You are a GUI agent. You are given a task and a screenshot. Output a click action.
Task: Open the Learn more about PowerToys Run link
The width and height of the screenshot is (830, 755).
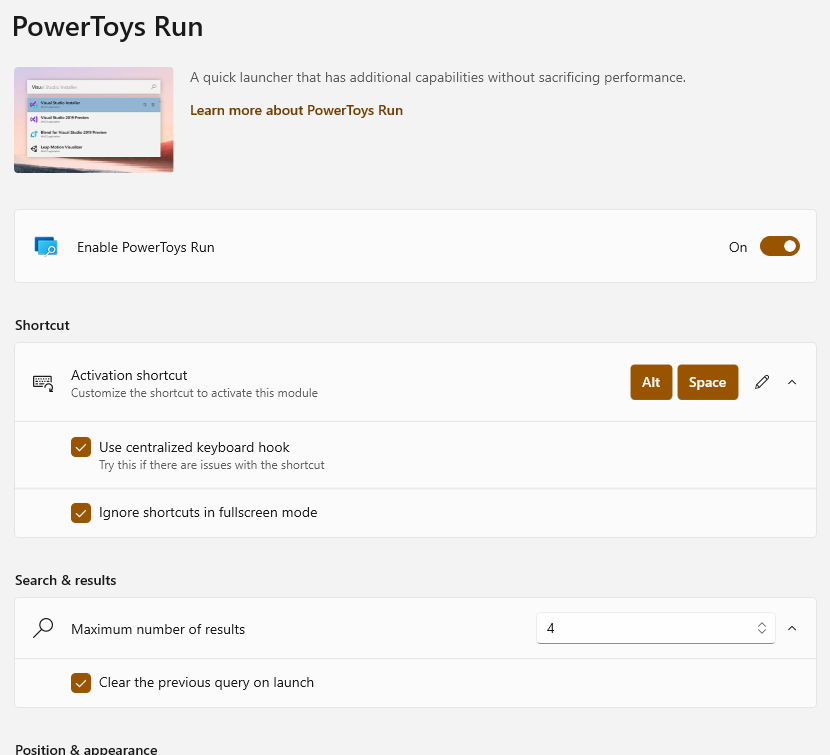pos(296,110)
